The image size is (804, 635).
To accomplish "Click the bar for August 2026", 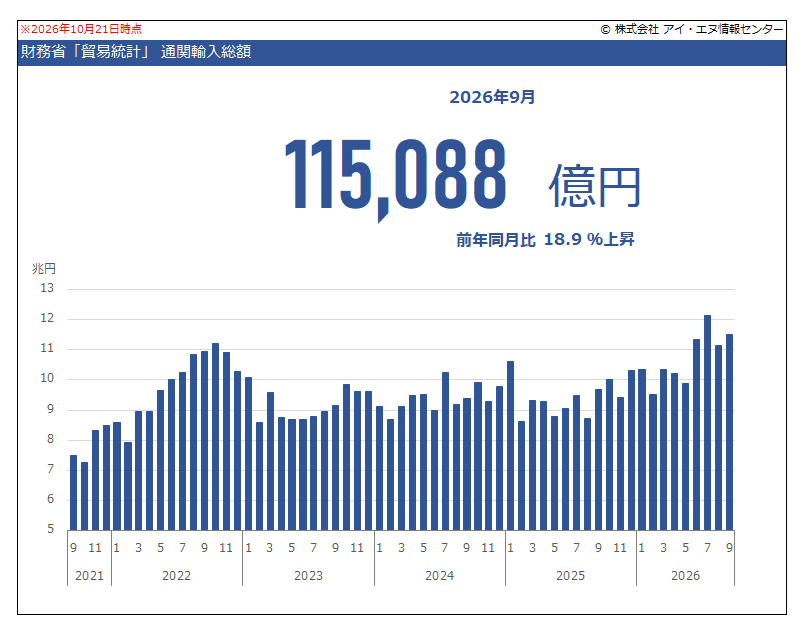I will (718, 438).
